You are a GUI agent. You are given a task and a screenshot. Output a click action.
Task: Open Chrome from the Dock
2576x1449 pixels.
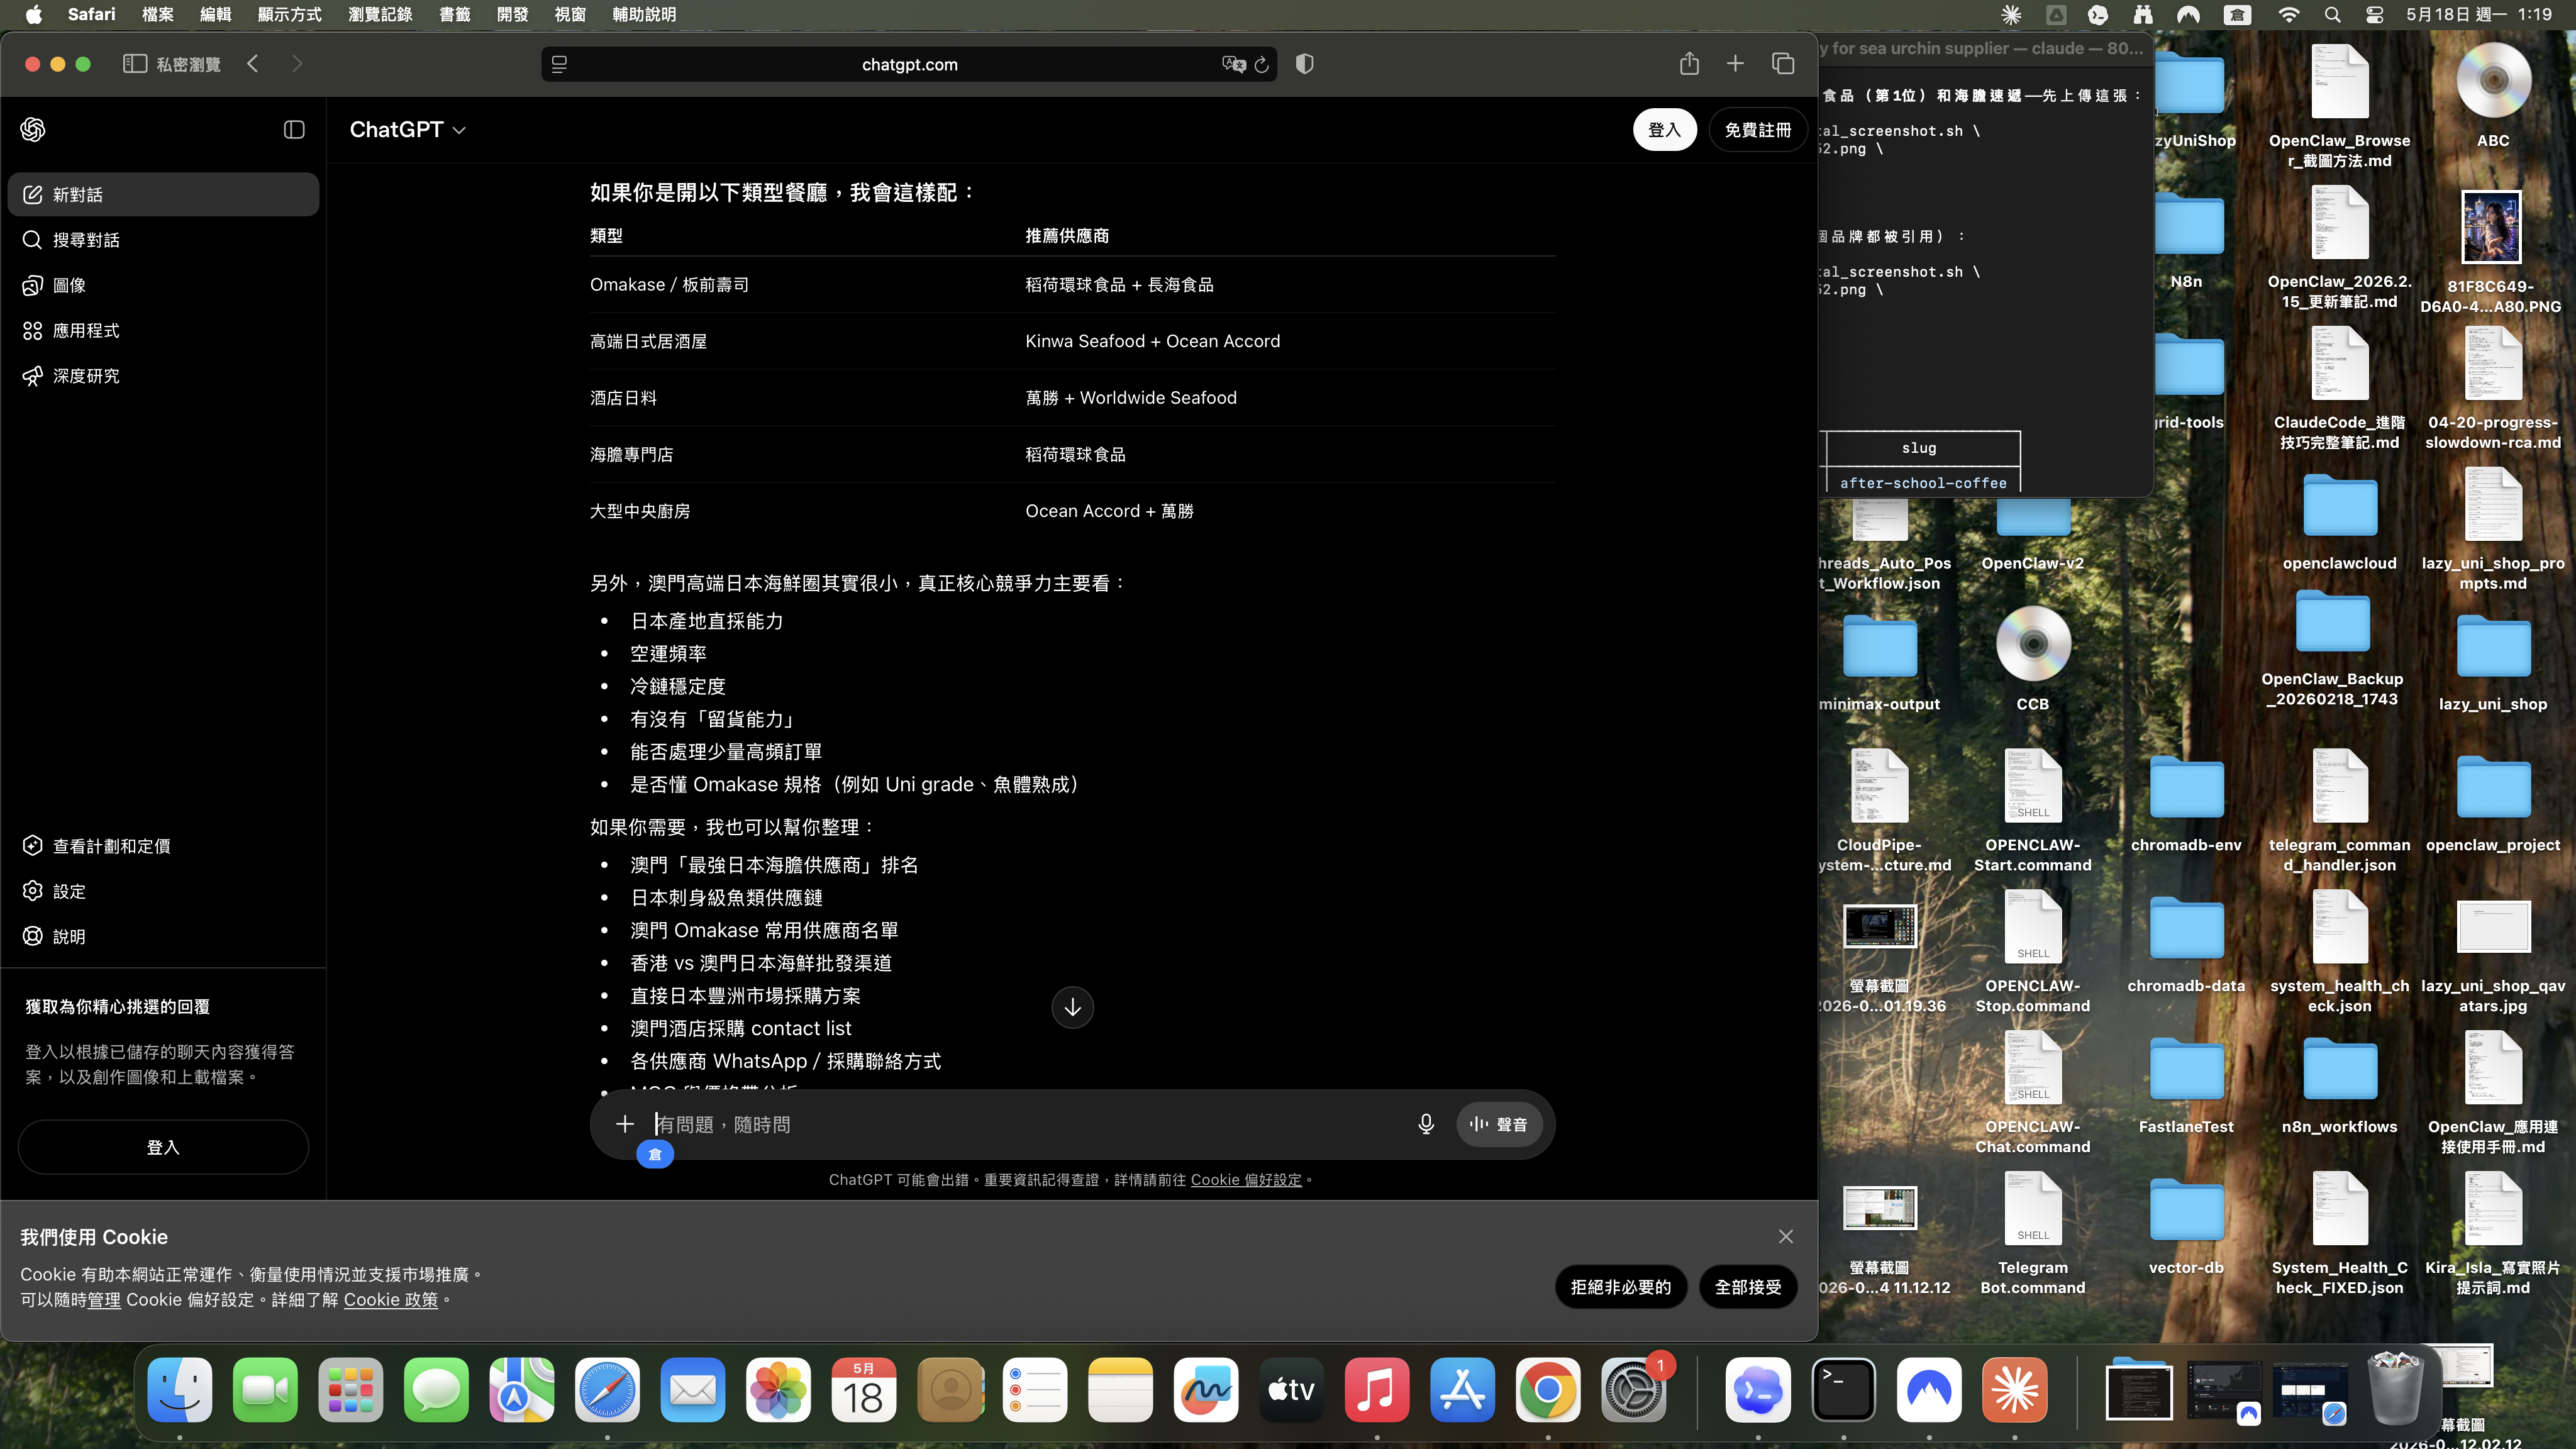point(1548,1390)
